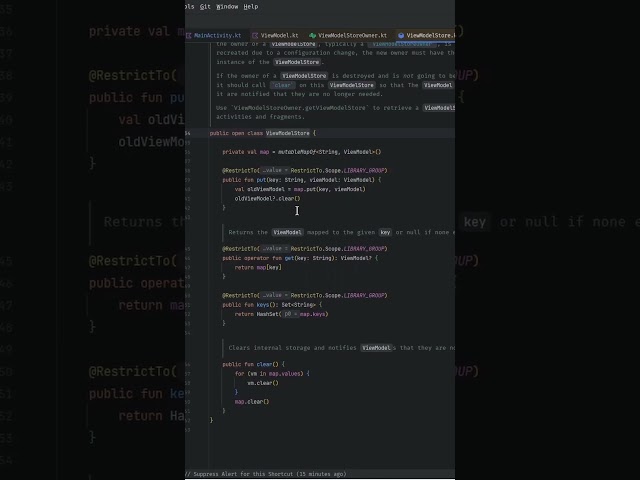Follow the 'clear' link in the doc comment
Screen dimensions: 640x480
282,85
